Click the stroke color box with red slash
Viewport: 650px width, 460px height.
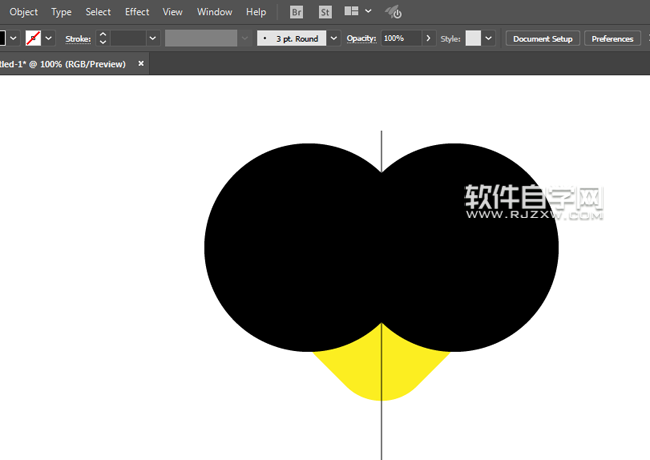33,38
